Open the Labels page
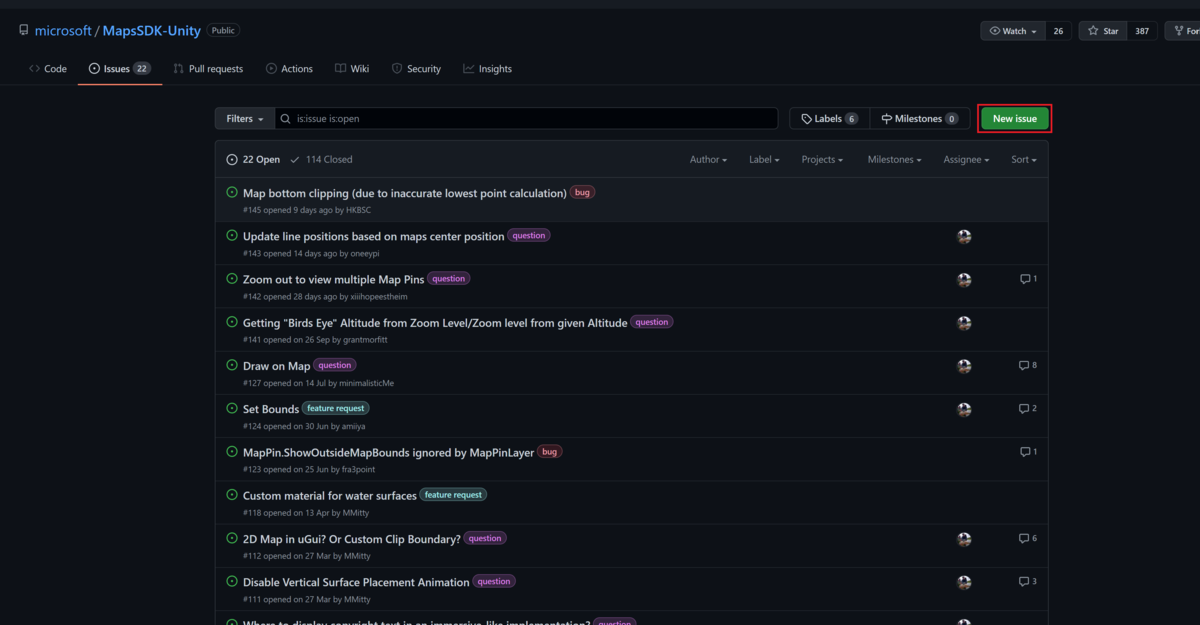This screenshot has width=1200, height=625. (x=829, y=119)
